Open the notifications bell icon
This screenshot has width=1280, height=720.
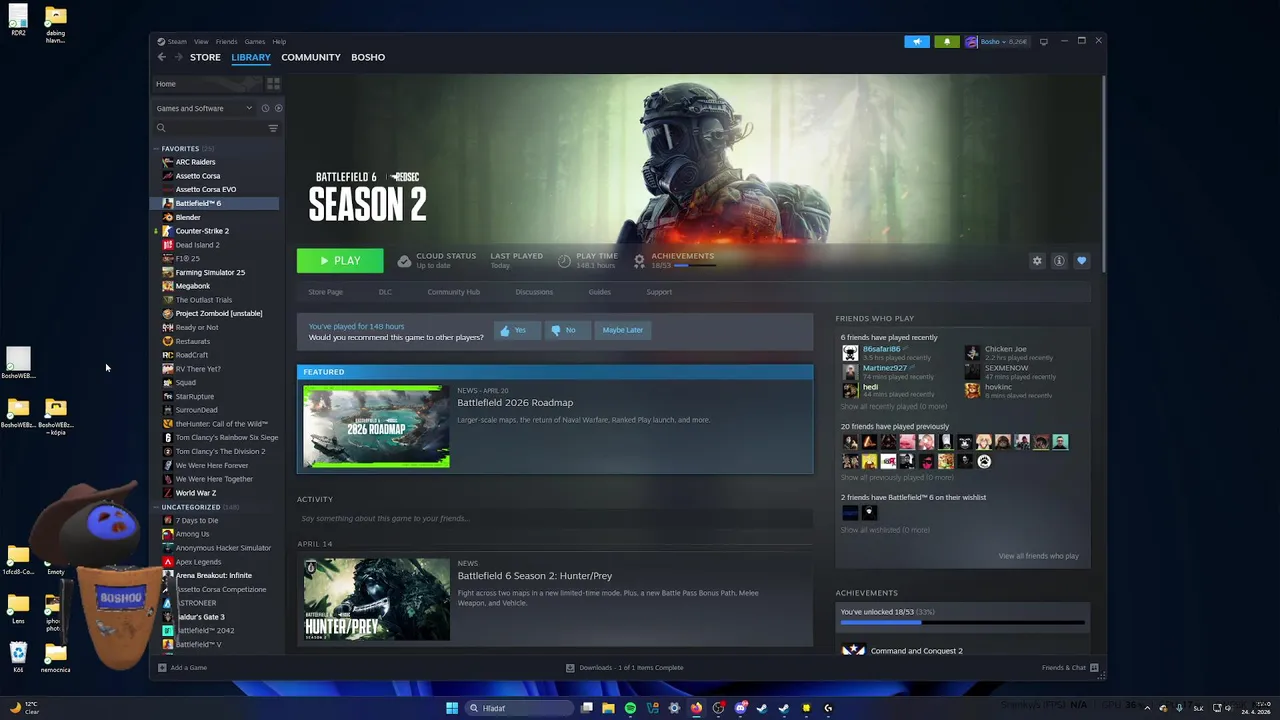click(x=946, y=42)
